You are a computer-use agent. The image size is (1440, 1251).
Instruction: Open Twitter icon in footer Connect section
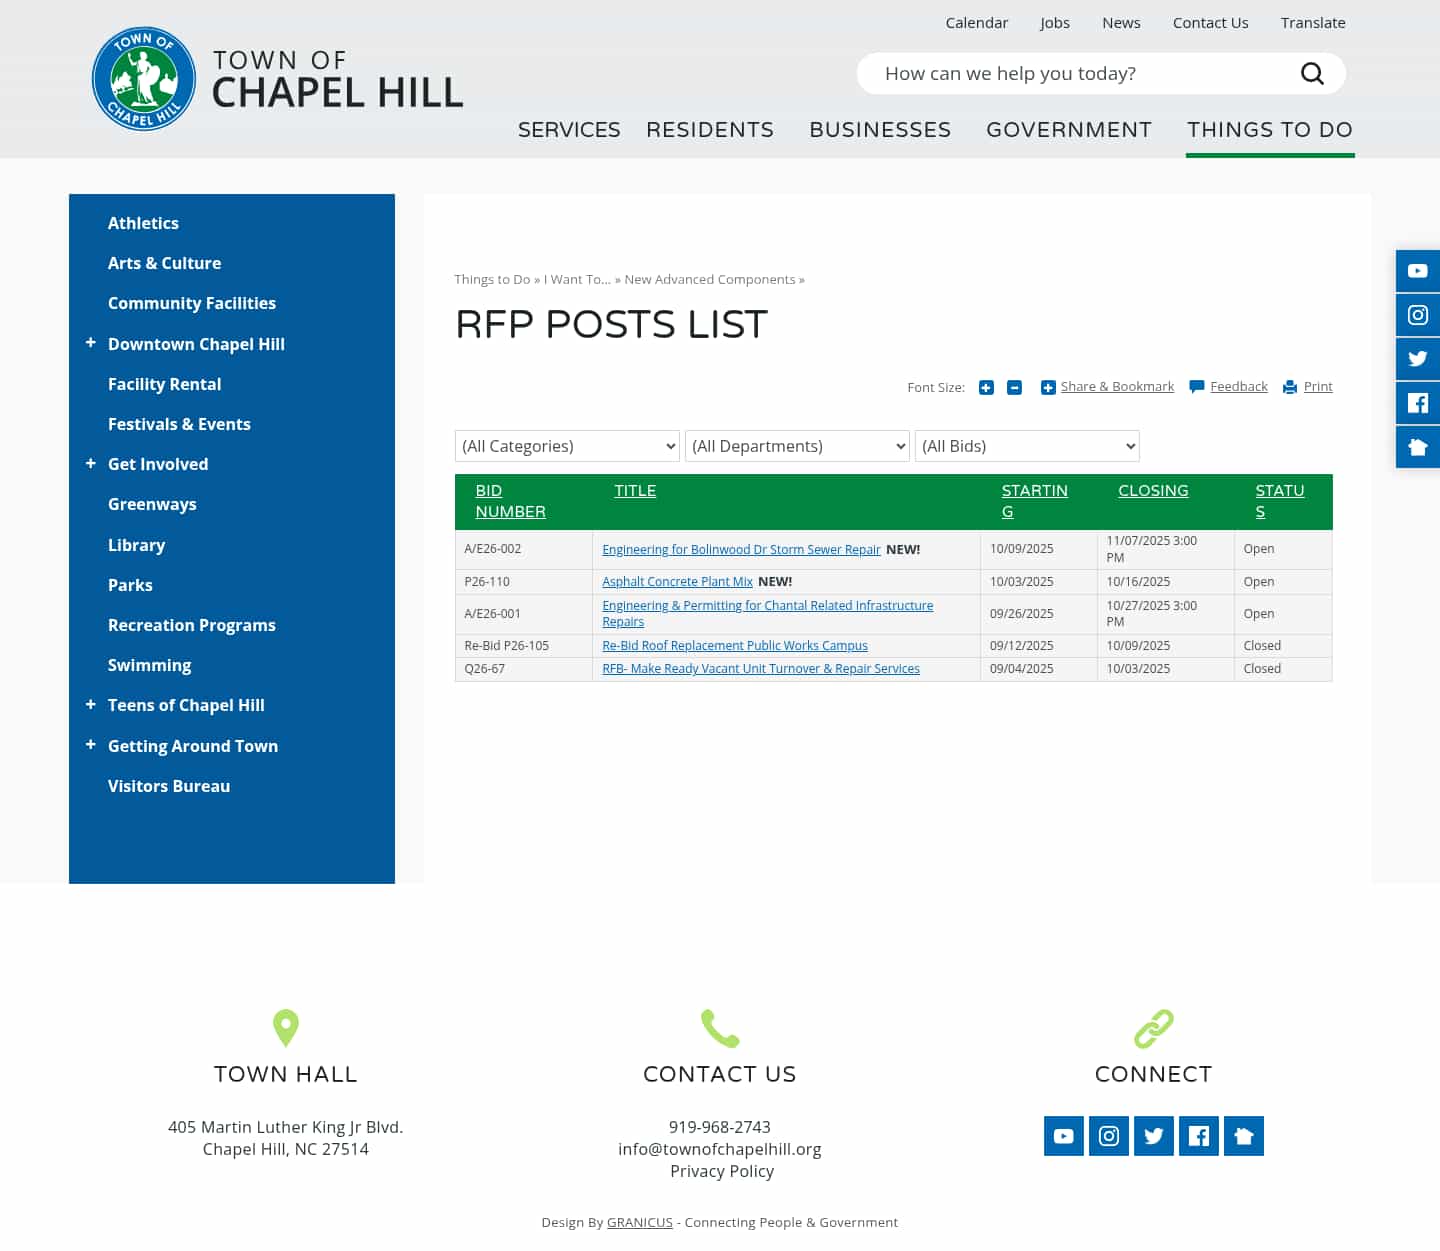pyautogui.click(x=1154, y=1136)
